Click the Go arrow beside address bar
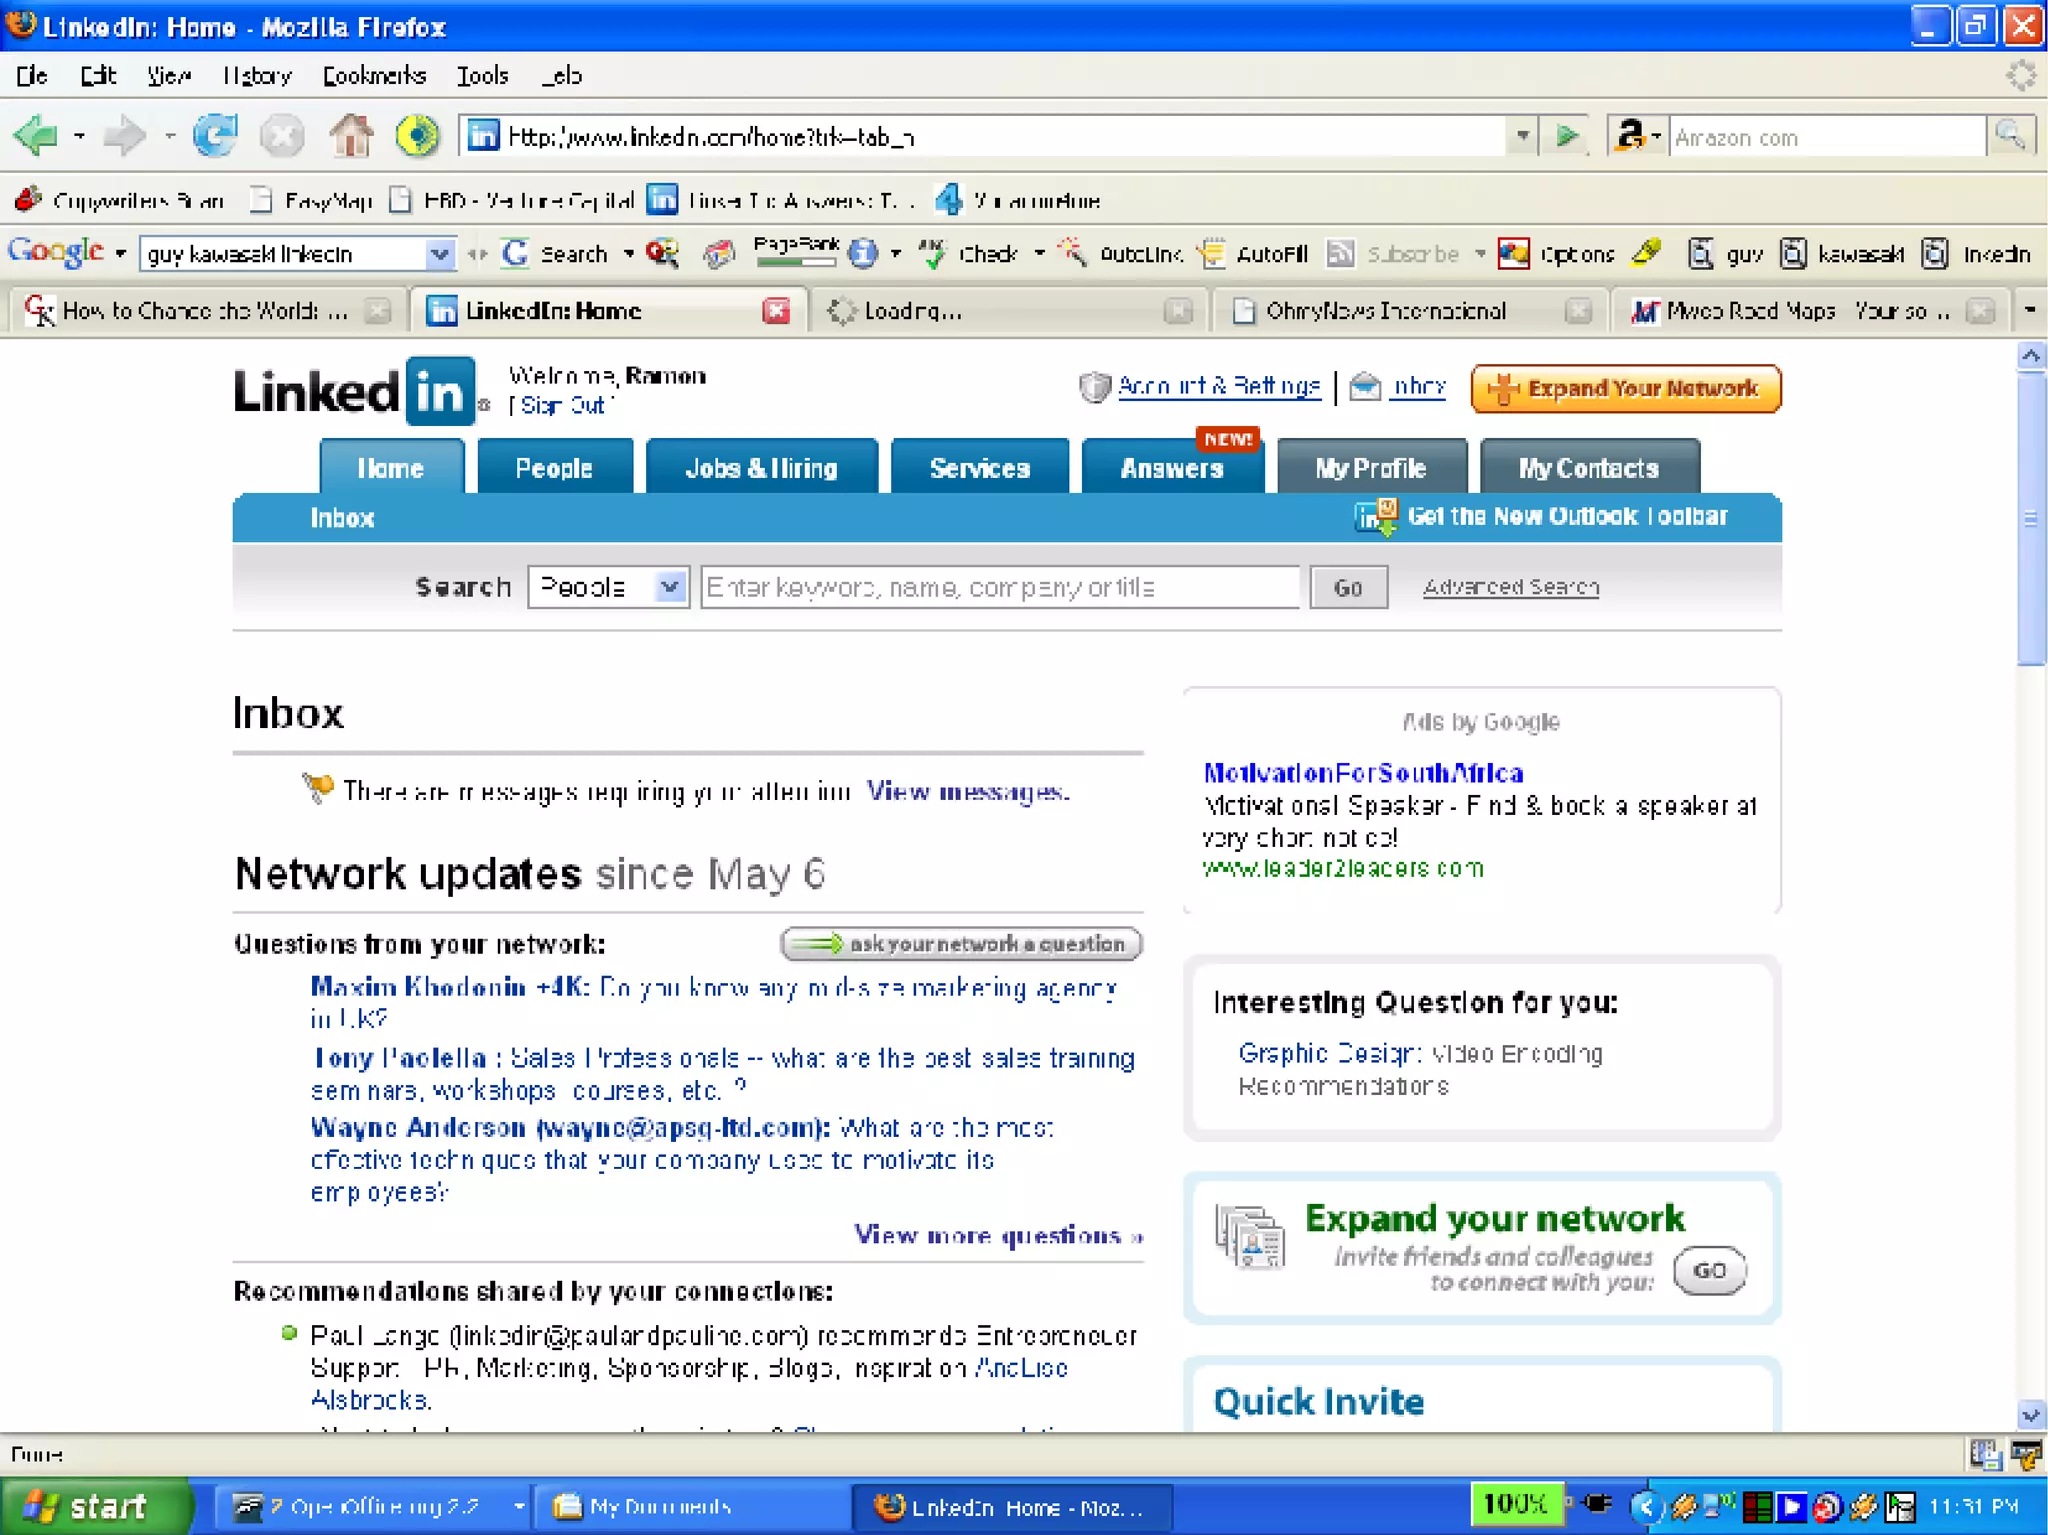2048x1535 pixels. pos(1567,136)
